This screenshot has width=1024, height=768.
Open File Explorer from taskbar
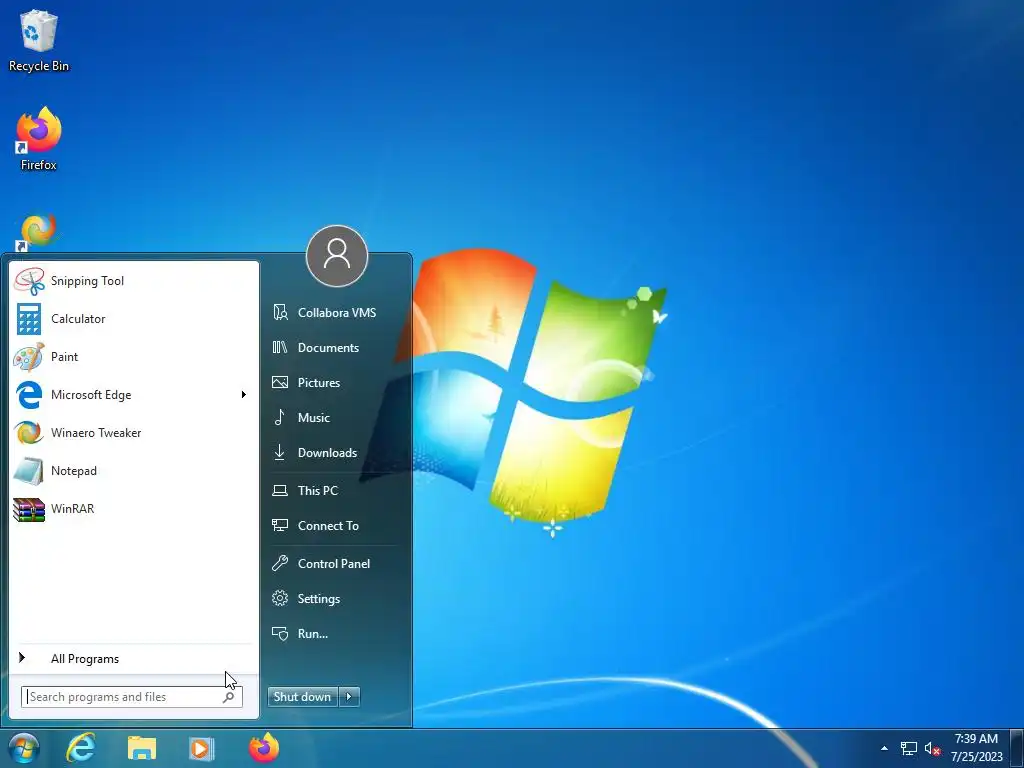142,748
